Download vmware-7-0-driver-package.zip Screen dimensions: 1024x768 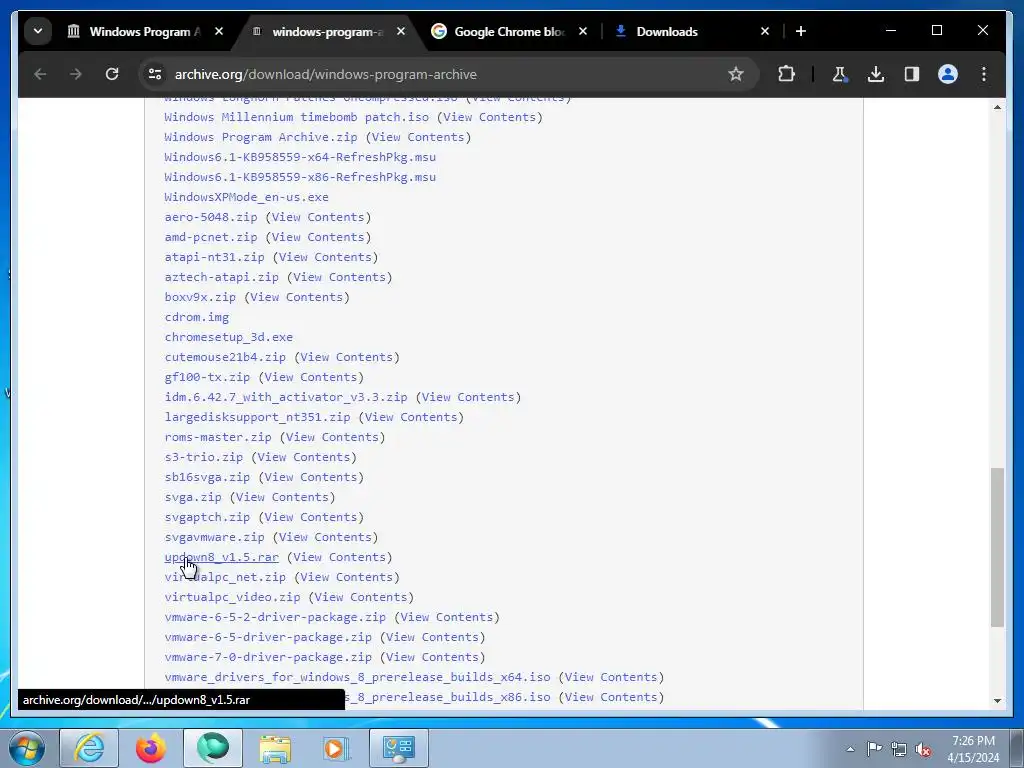tap(268, 657)
